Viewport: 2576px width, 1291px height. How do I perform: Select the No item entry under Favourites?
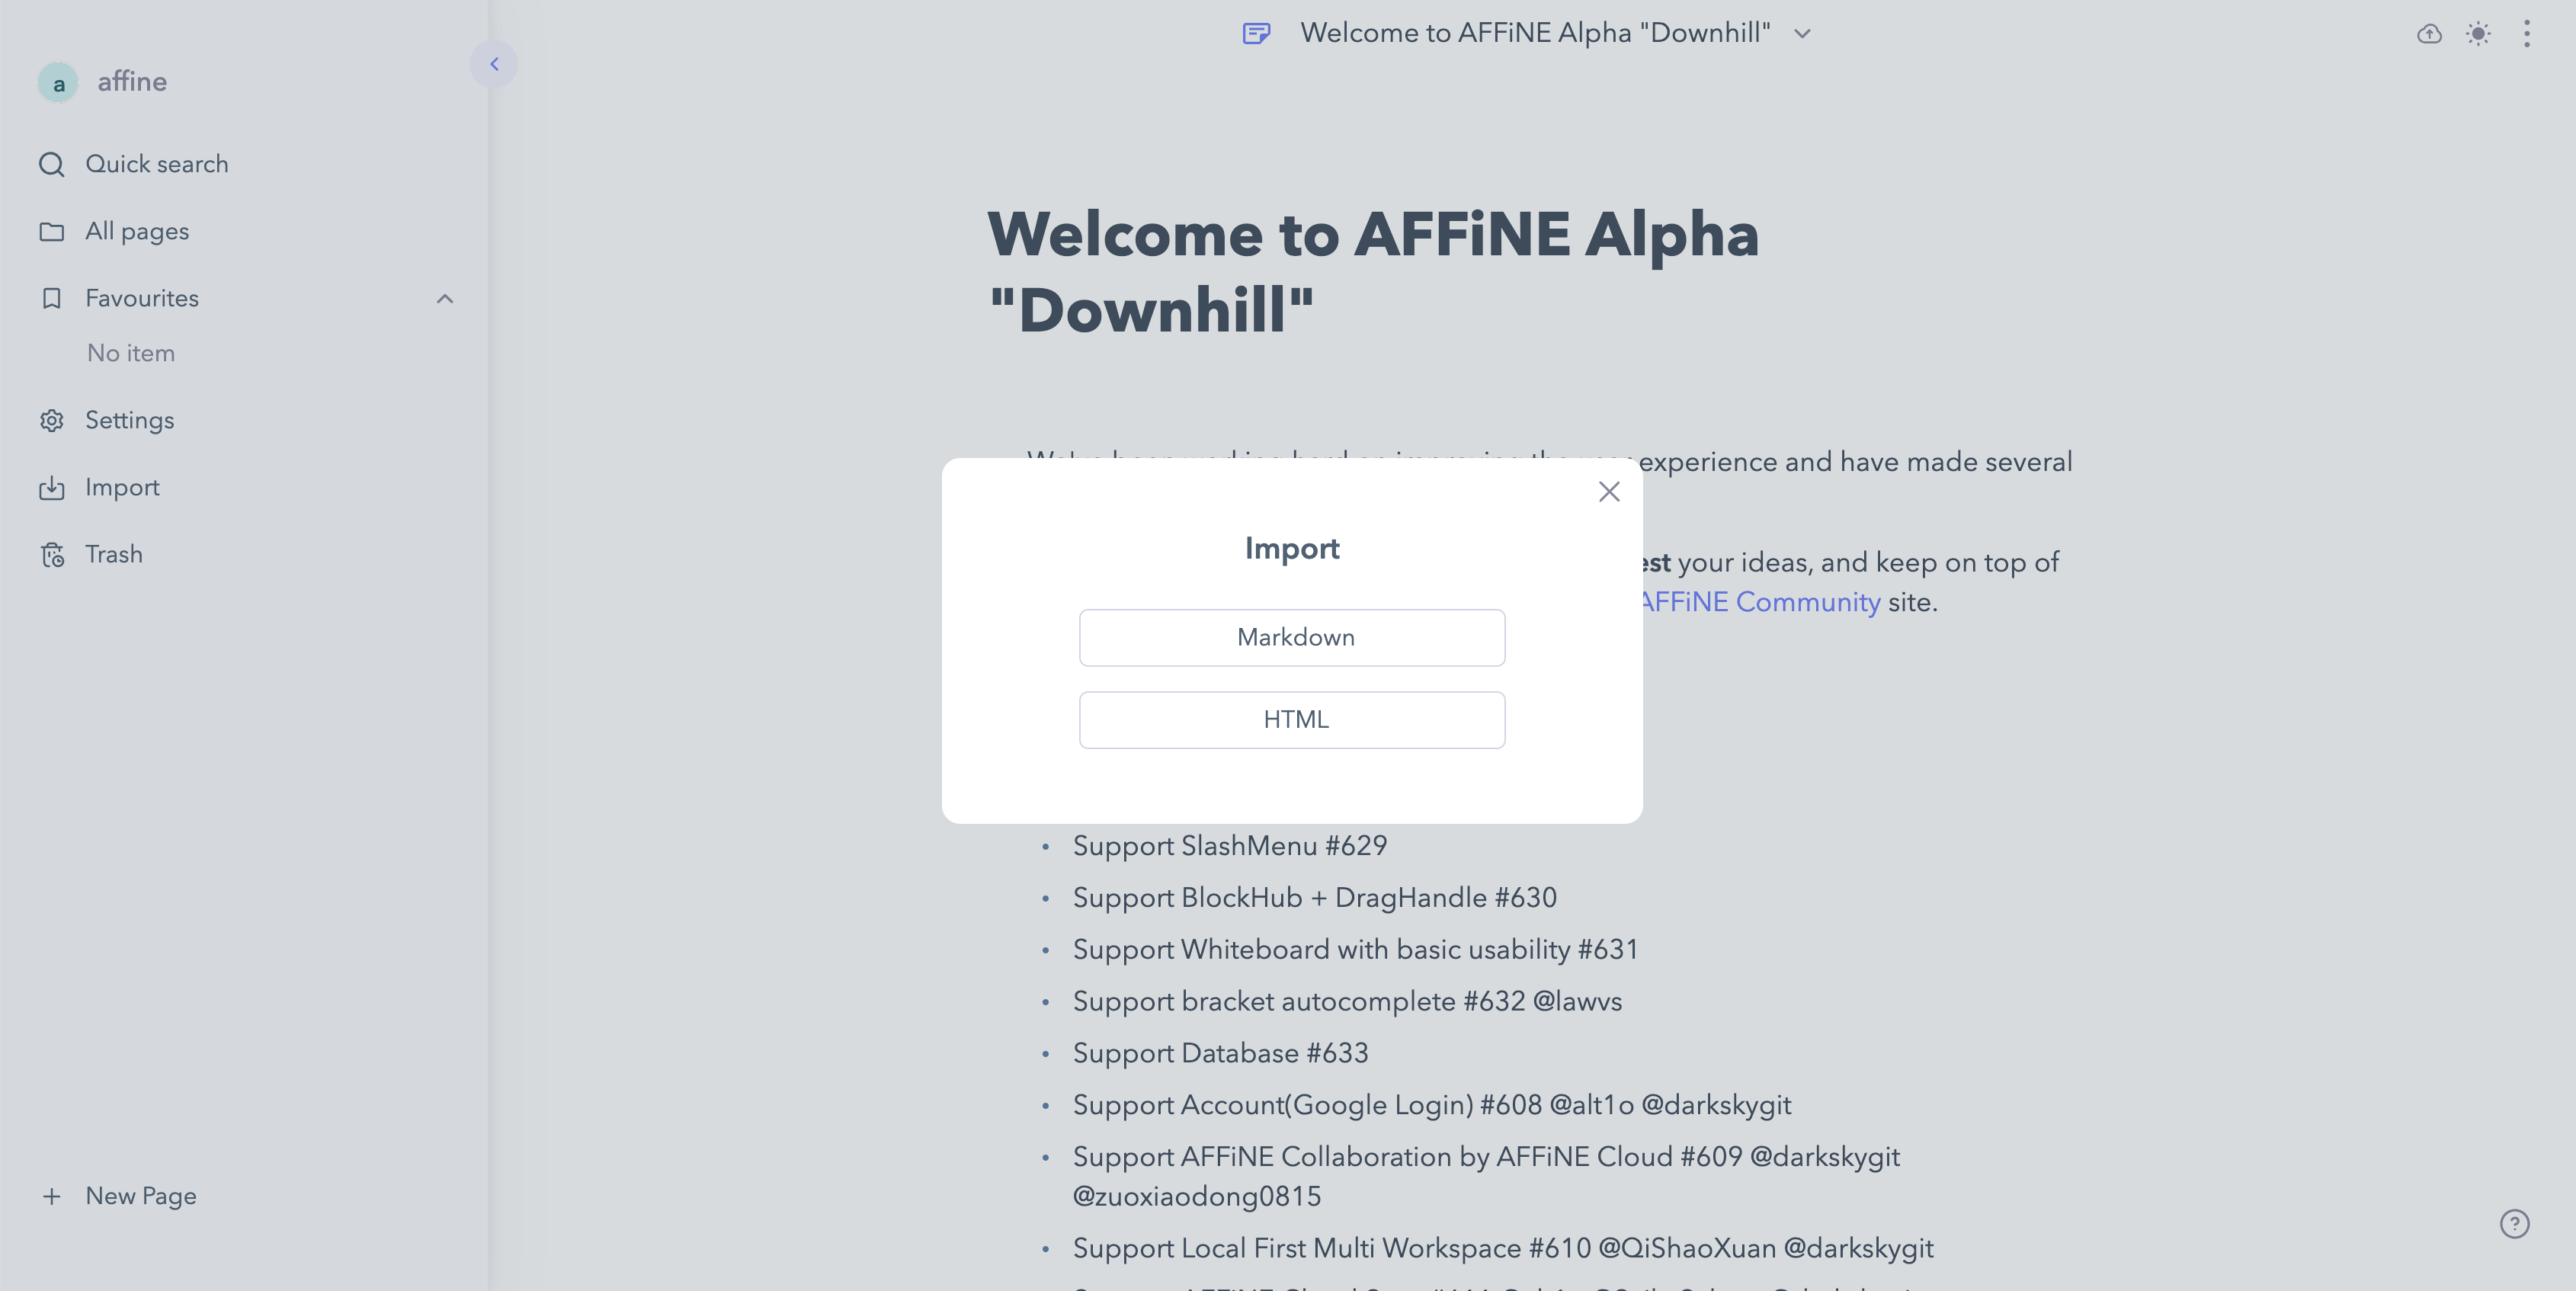pyautogui.click(x=131, y=353)
